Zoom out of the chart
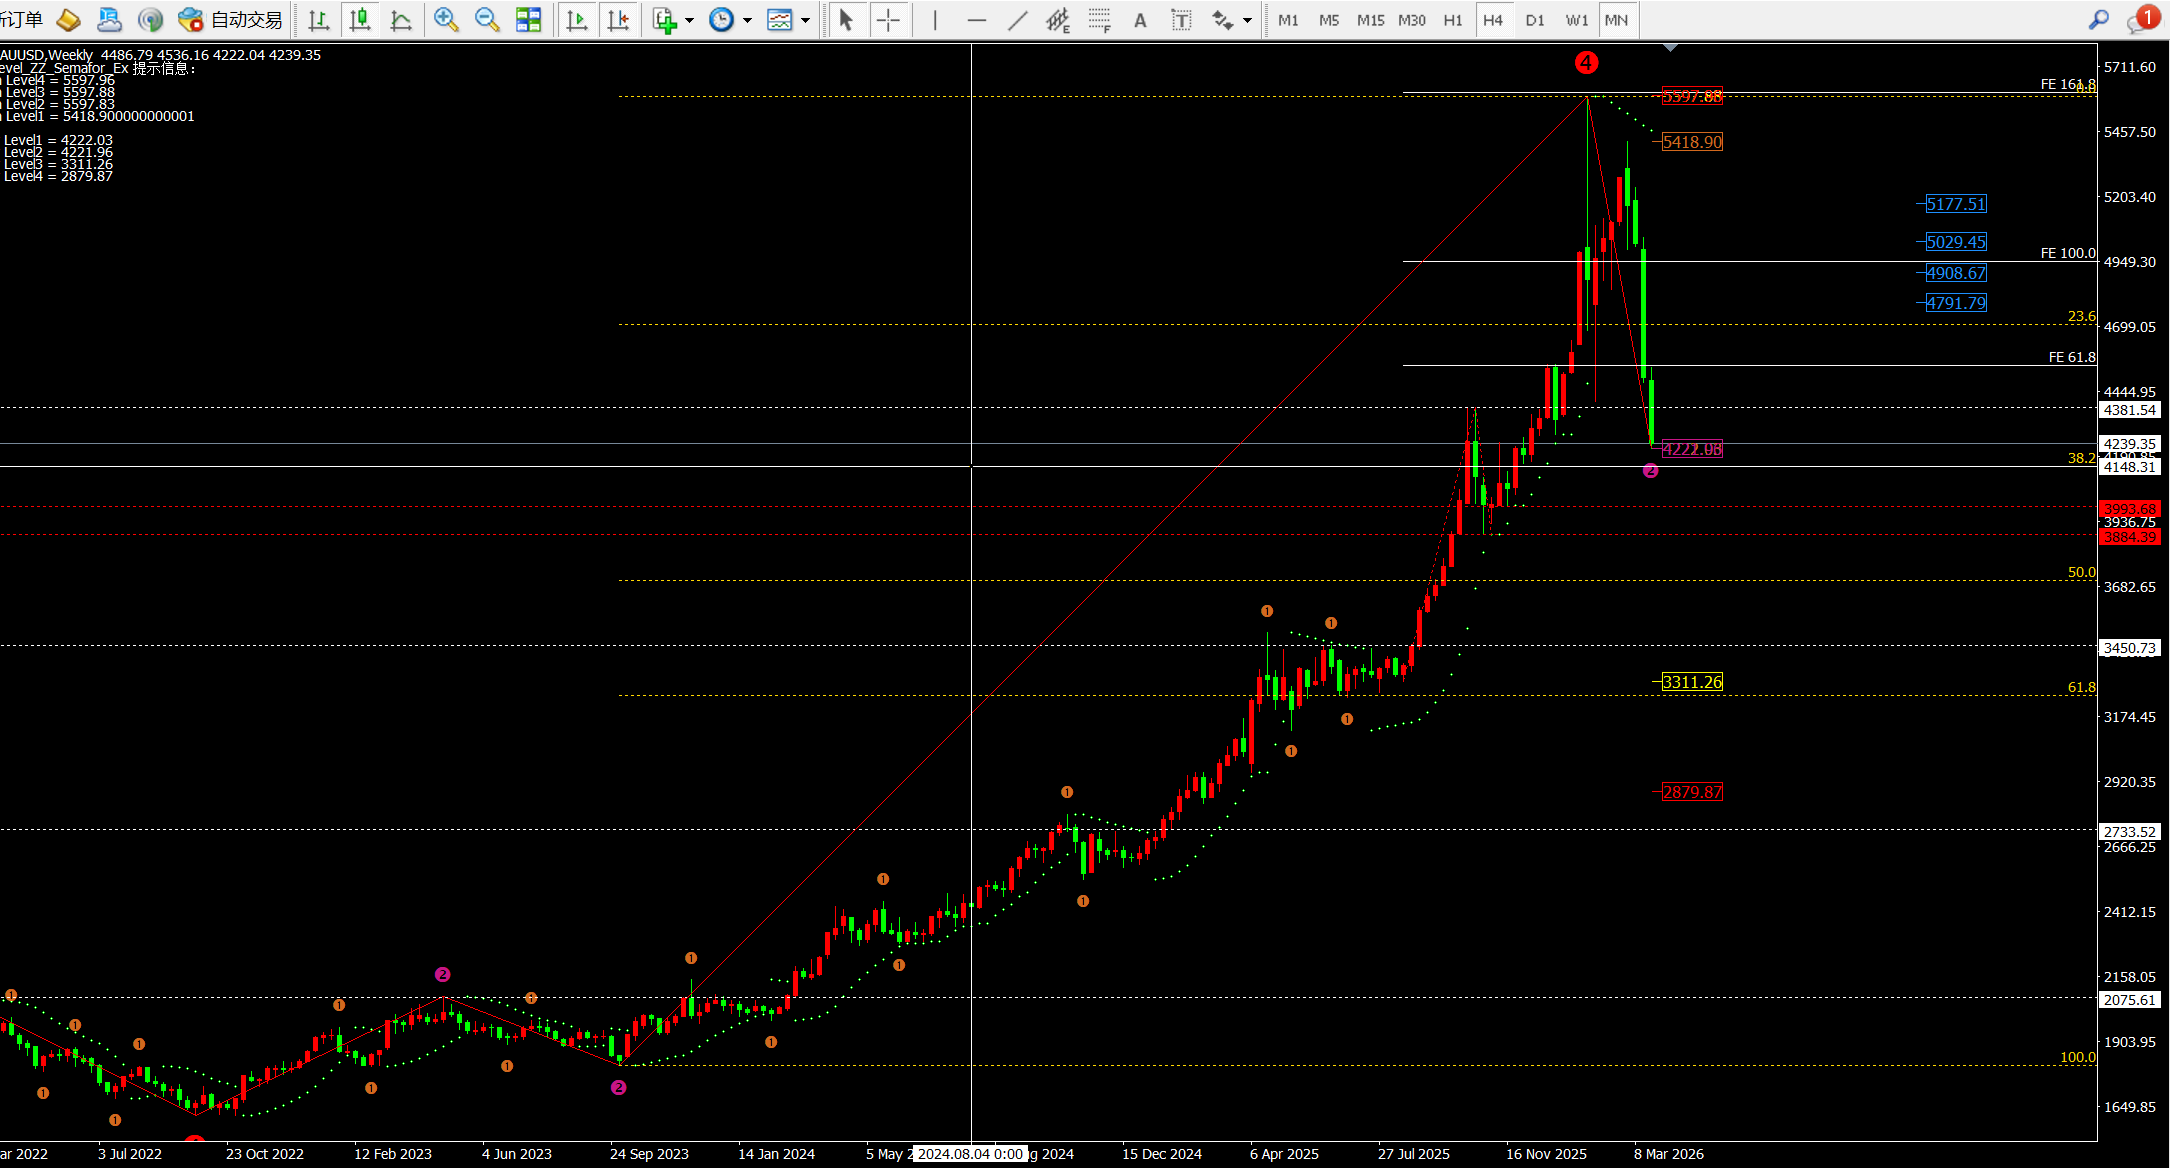Viewport: 2170px width, 1168px height. pyautogui.click(x=487, y=20)
